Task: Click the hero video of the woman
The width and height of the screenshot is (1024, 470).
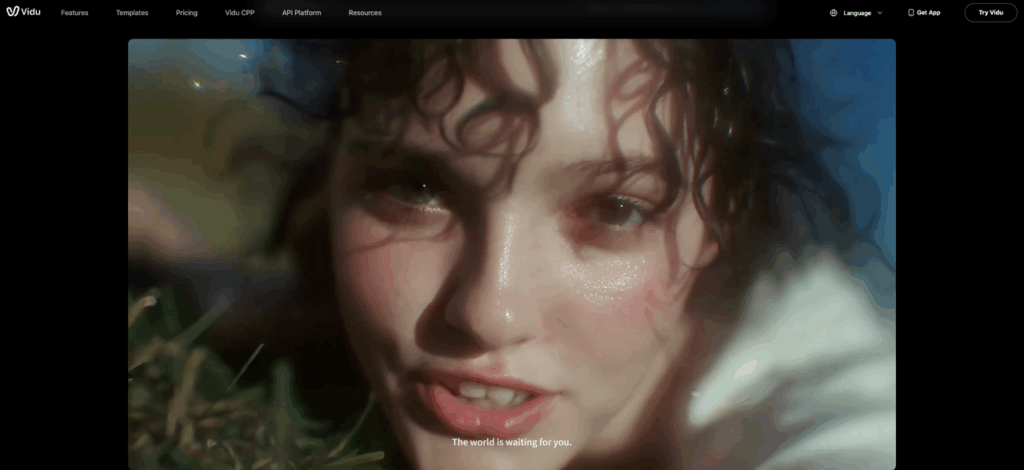Action: click(x=511, y=254)
